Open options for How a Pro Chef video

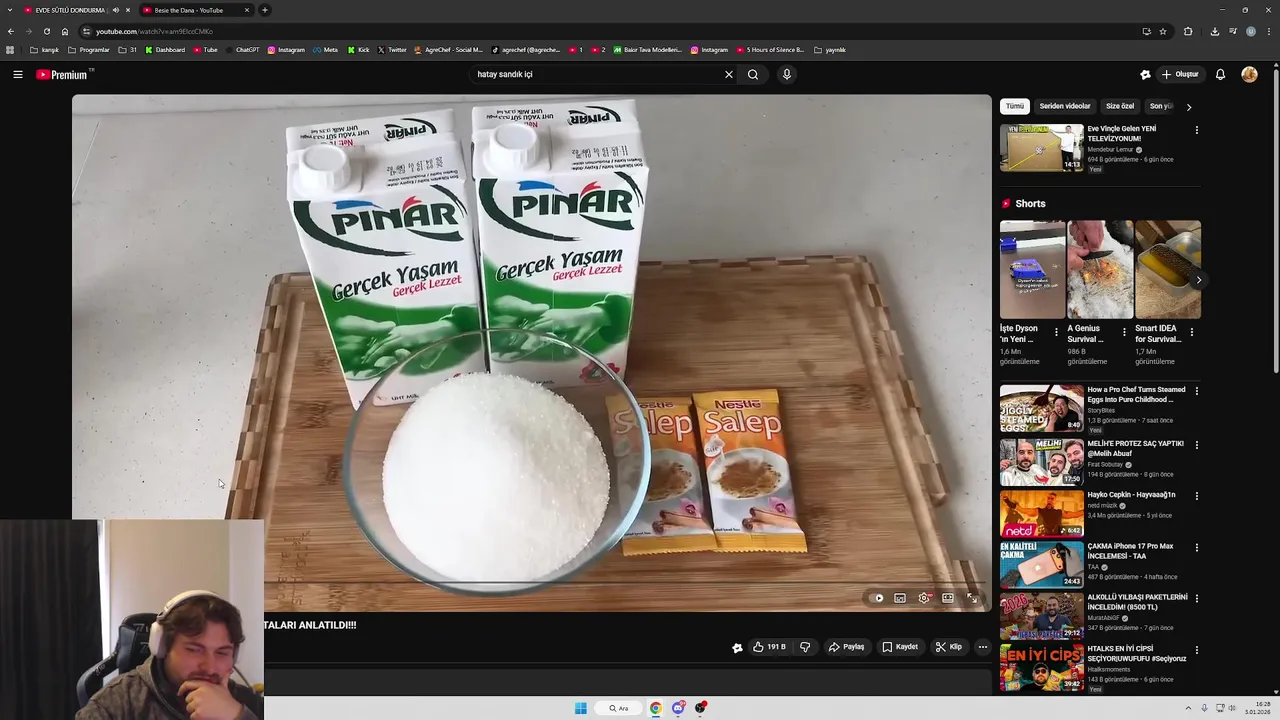click(x=1196, y=391)
